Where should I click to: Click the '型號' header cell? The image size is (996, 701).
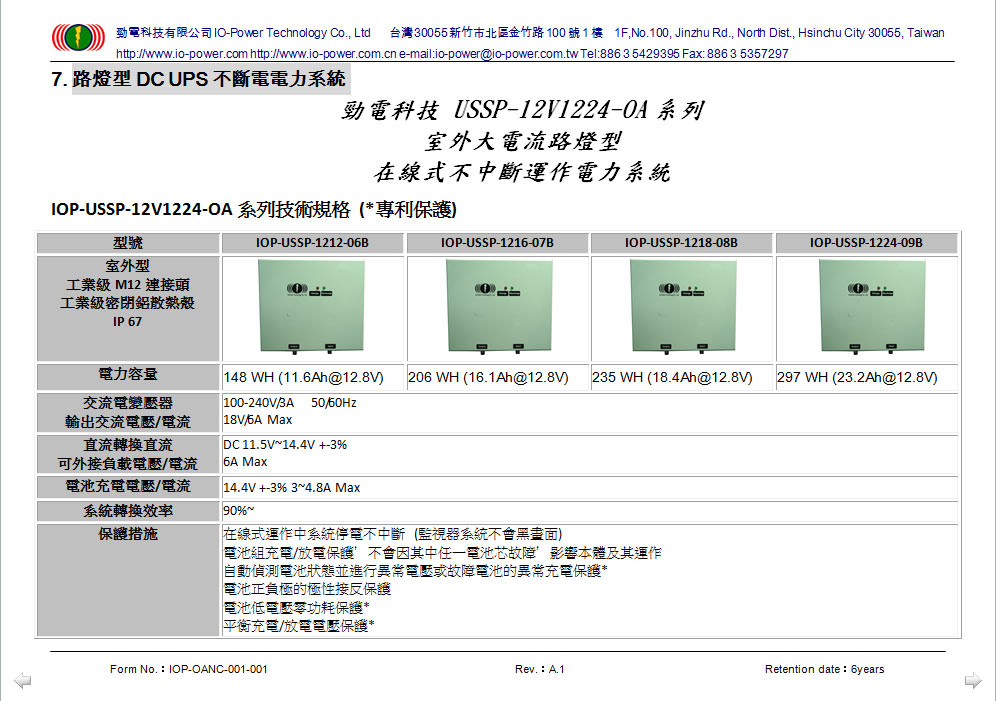tap(128, 243)
